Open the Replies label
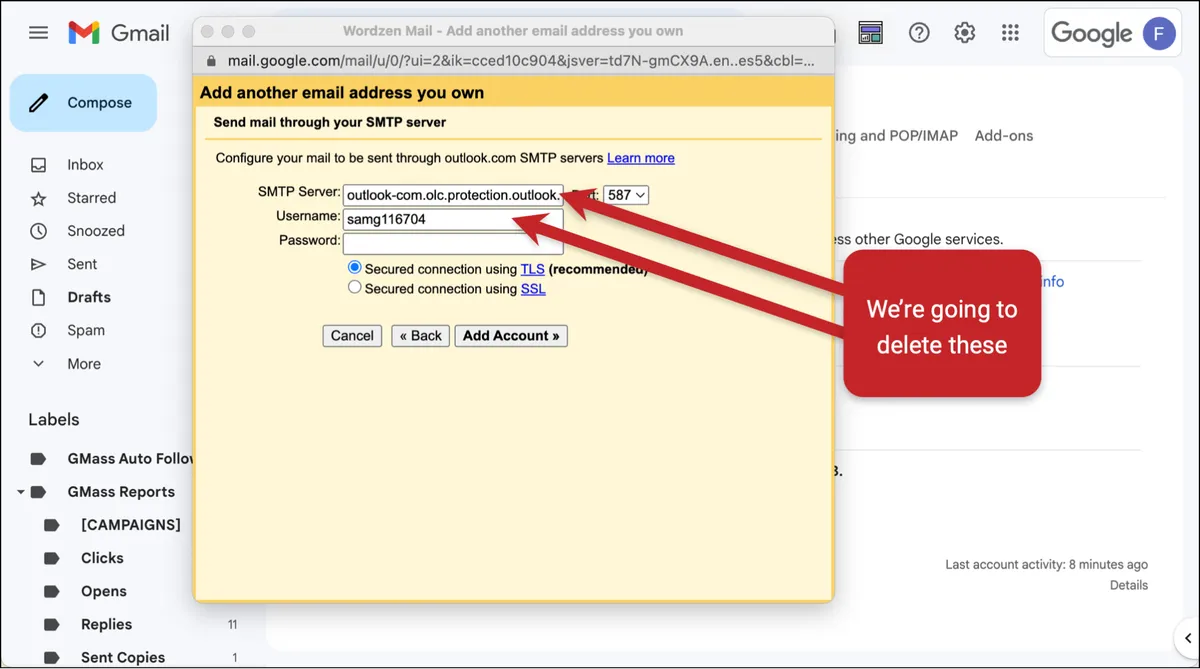The image size is (1200, 669). coord(106,624)
